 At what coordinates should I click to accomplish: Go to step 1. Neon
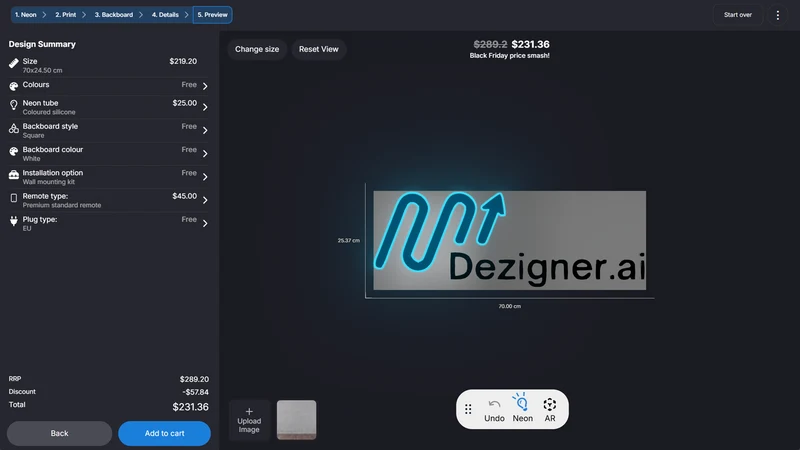coord(26,15)
